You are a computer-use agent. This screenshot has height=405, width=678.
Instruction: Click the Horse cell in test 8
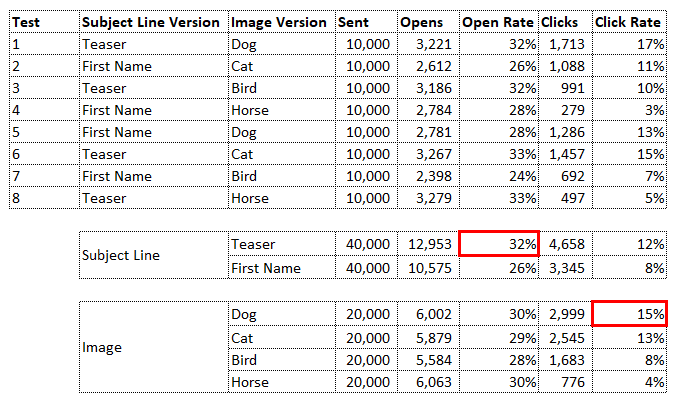click(x=282, y=198)
